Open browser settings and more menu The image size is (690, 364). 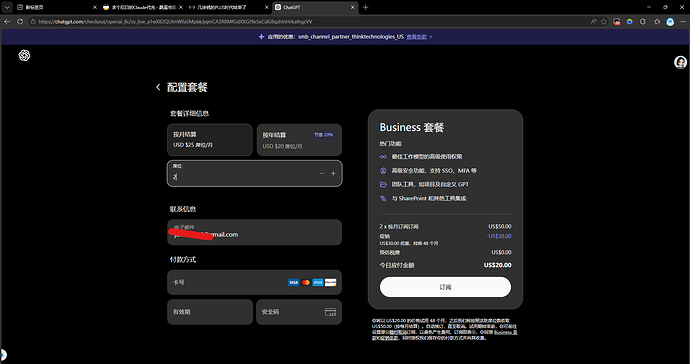pyautogui.click(x=682, y=21)
